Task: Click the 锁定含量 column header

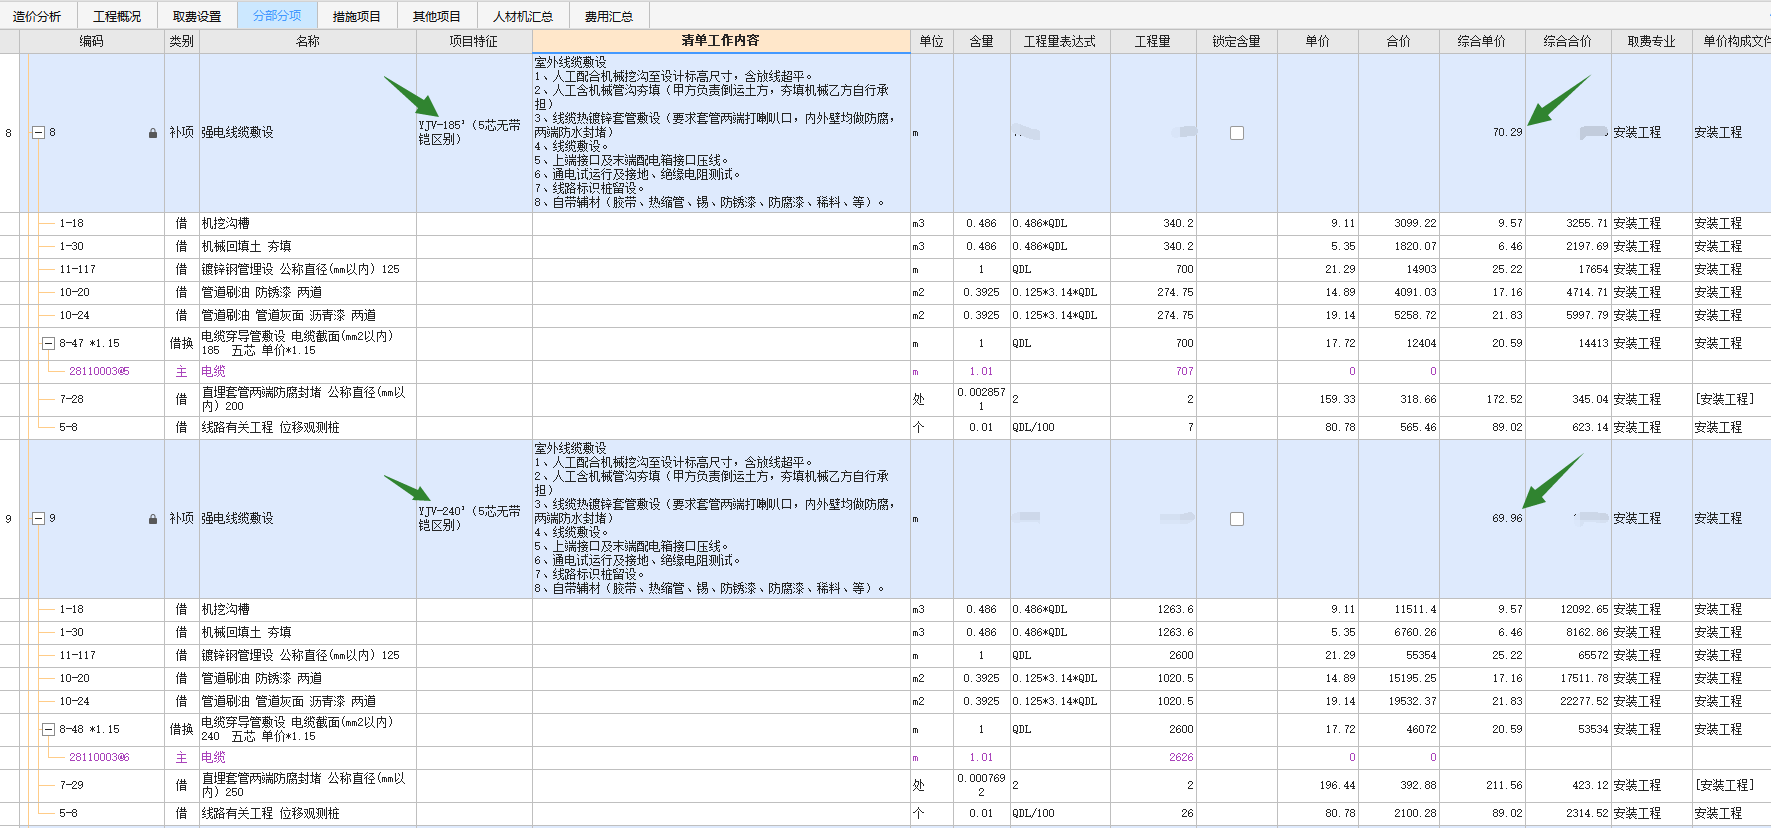Action: click(1237, 41)
